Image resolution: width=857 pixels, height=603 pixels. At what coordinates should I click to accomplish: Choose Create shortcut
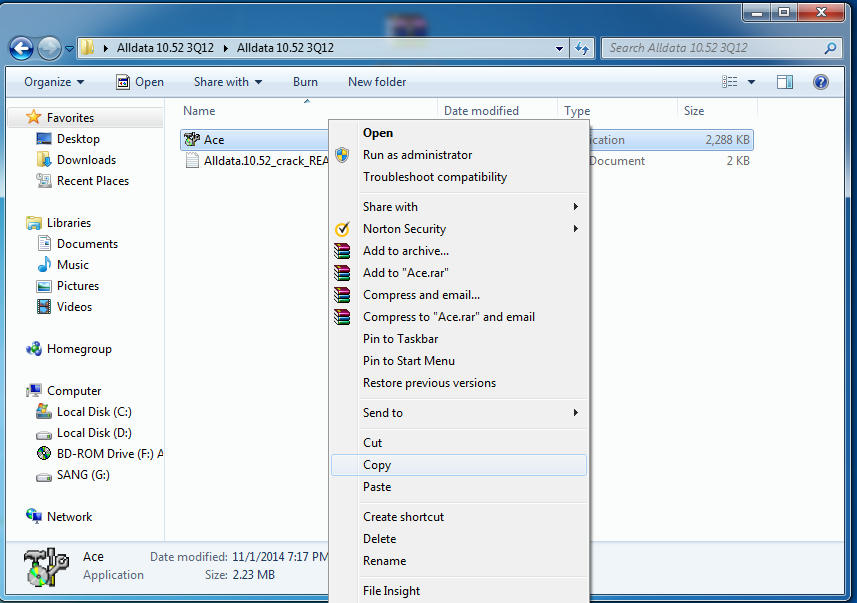click(x=458, y=517)
